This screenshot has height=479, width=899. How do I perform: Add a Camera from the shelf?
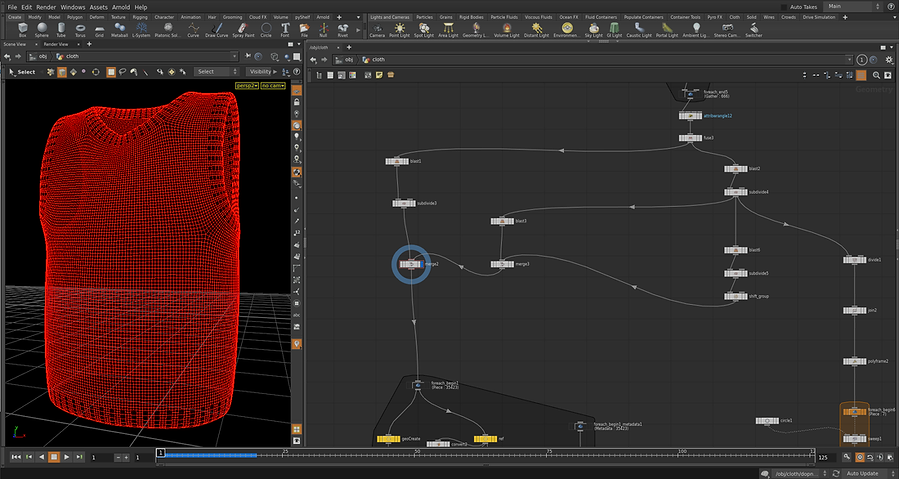(377, 30)
